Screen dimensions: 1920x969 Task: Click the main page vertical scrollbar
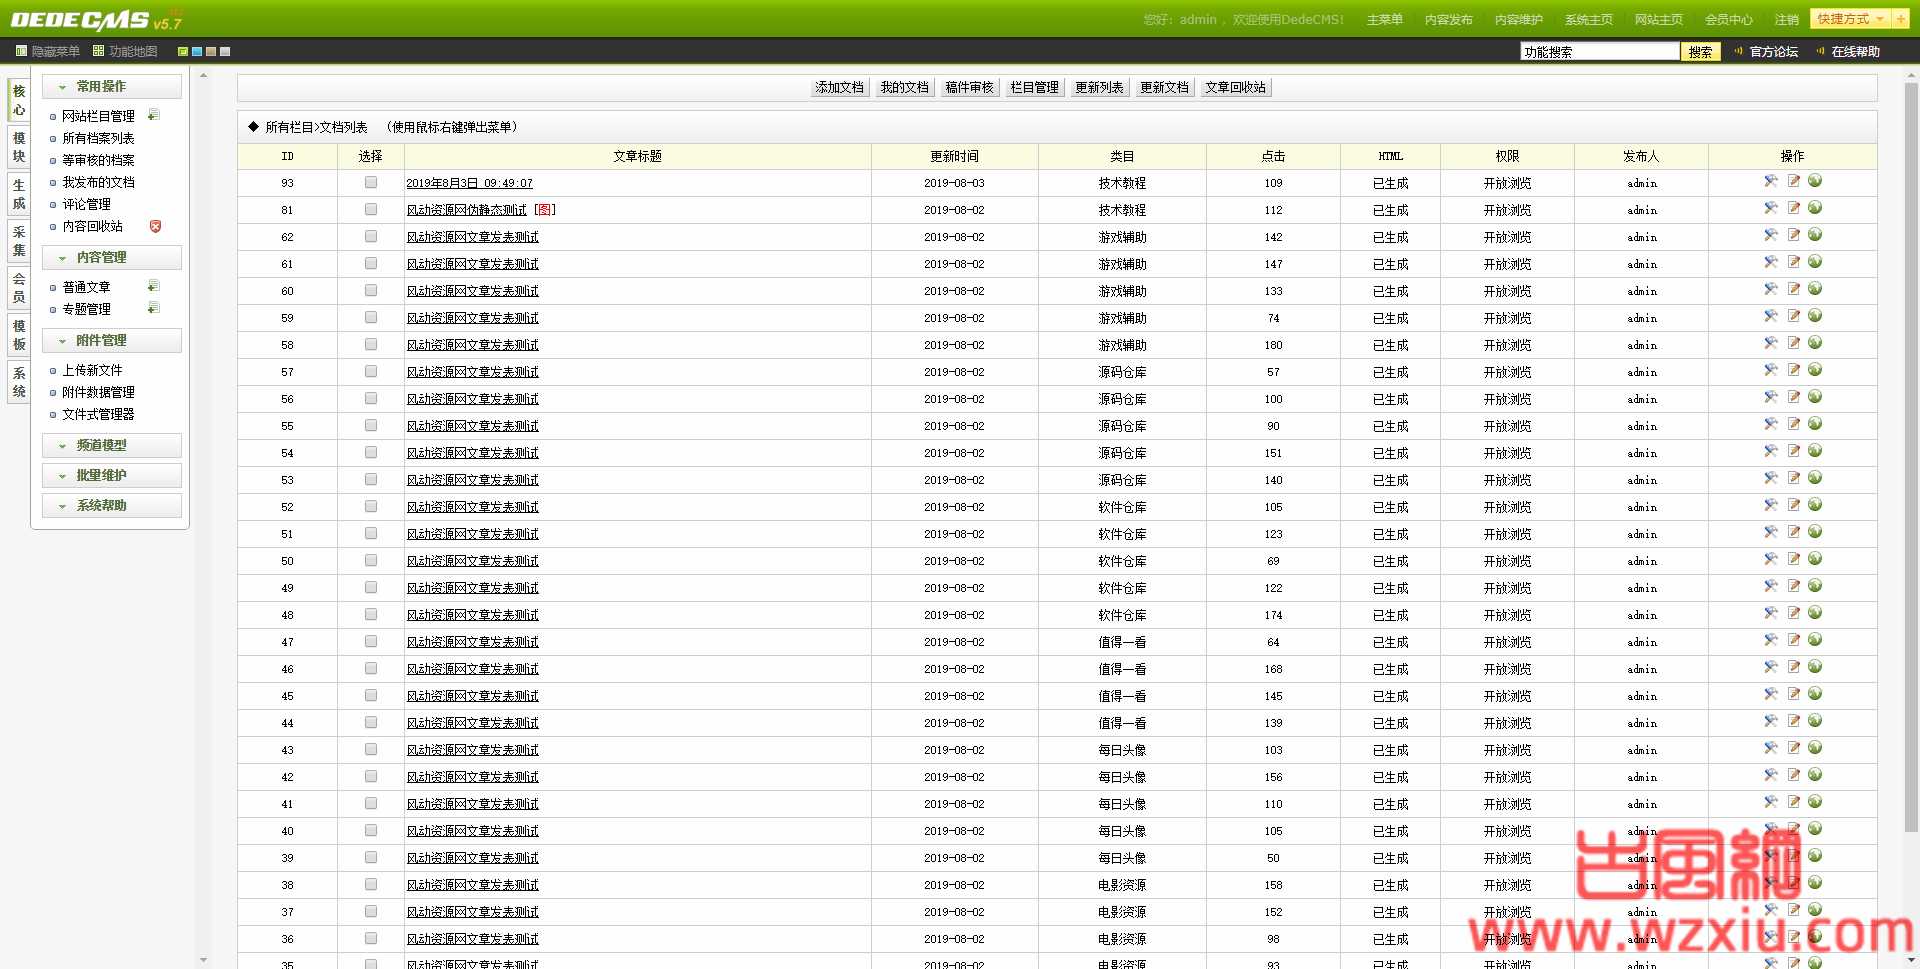click(x=1911, y=457)
